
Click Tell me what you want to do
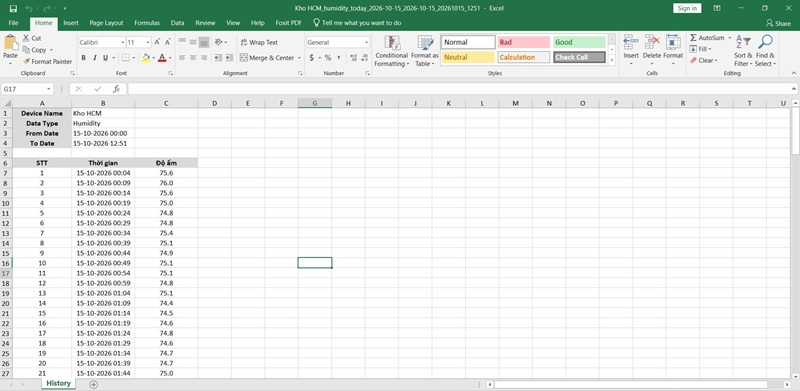pos(357,23)
